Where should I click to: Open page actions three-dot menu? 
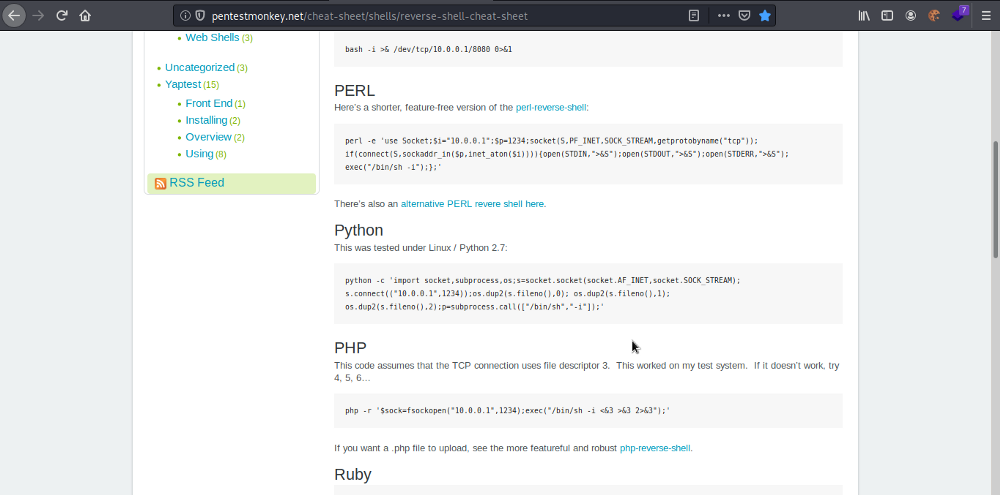tap(724, 16)
